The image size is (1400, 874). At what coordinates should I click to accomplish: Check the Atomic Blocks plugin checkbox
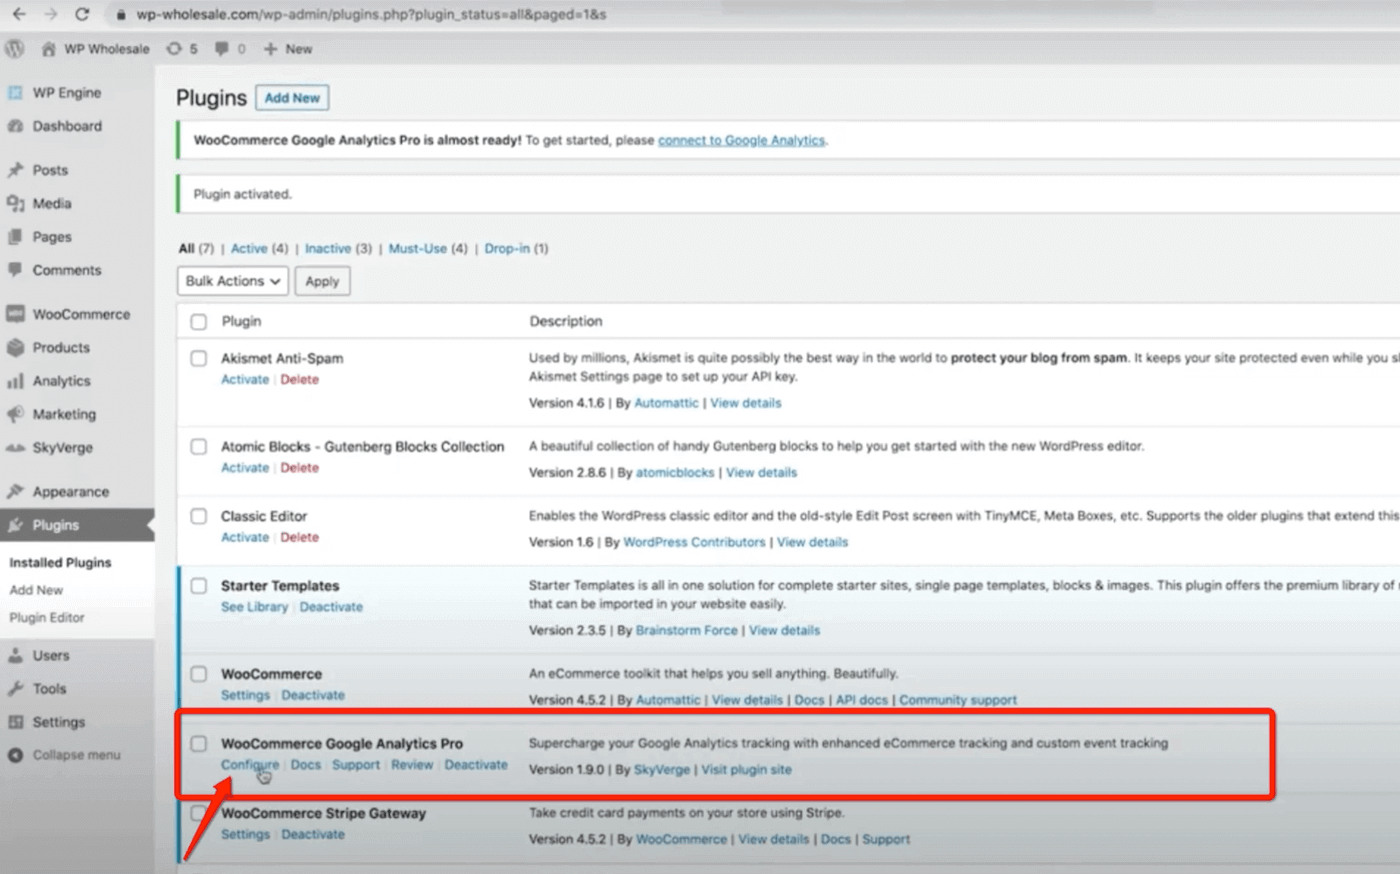pos(199,447)
